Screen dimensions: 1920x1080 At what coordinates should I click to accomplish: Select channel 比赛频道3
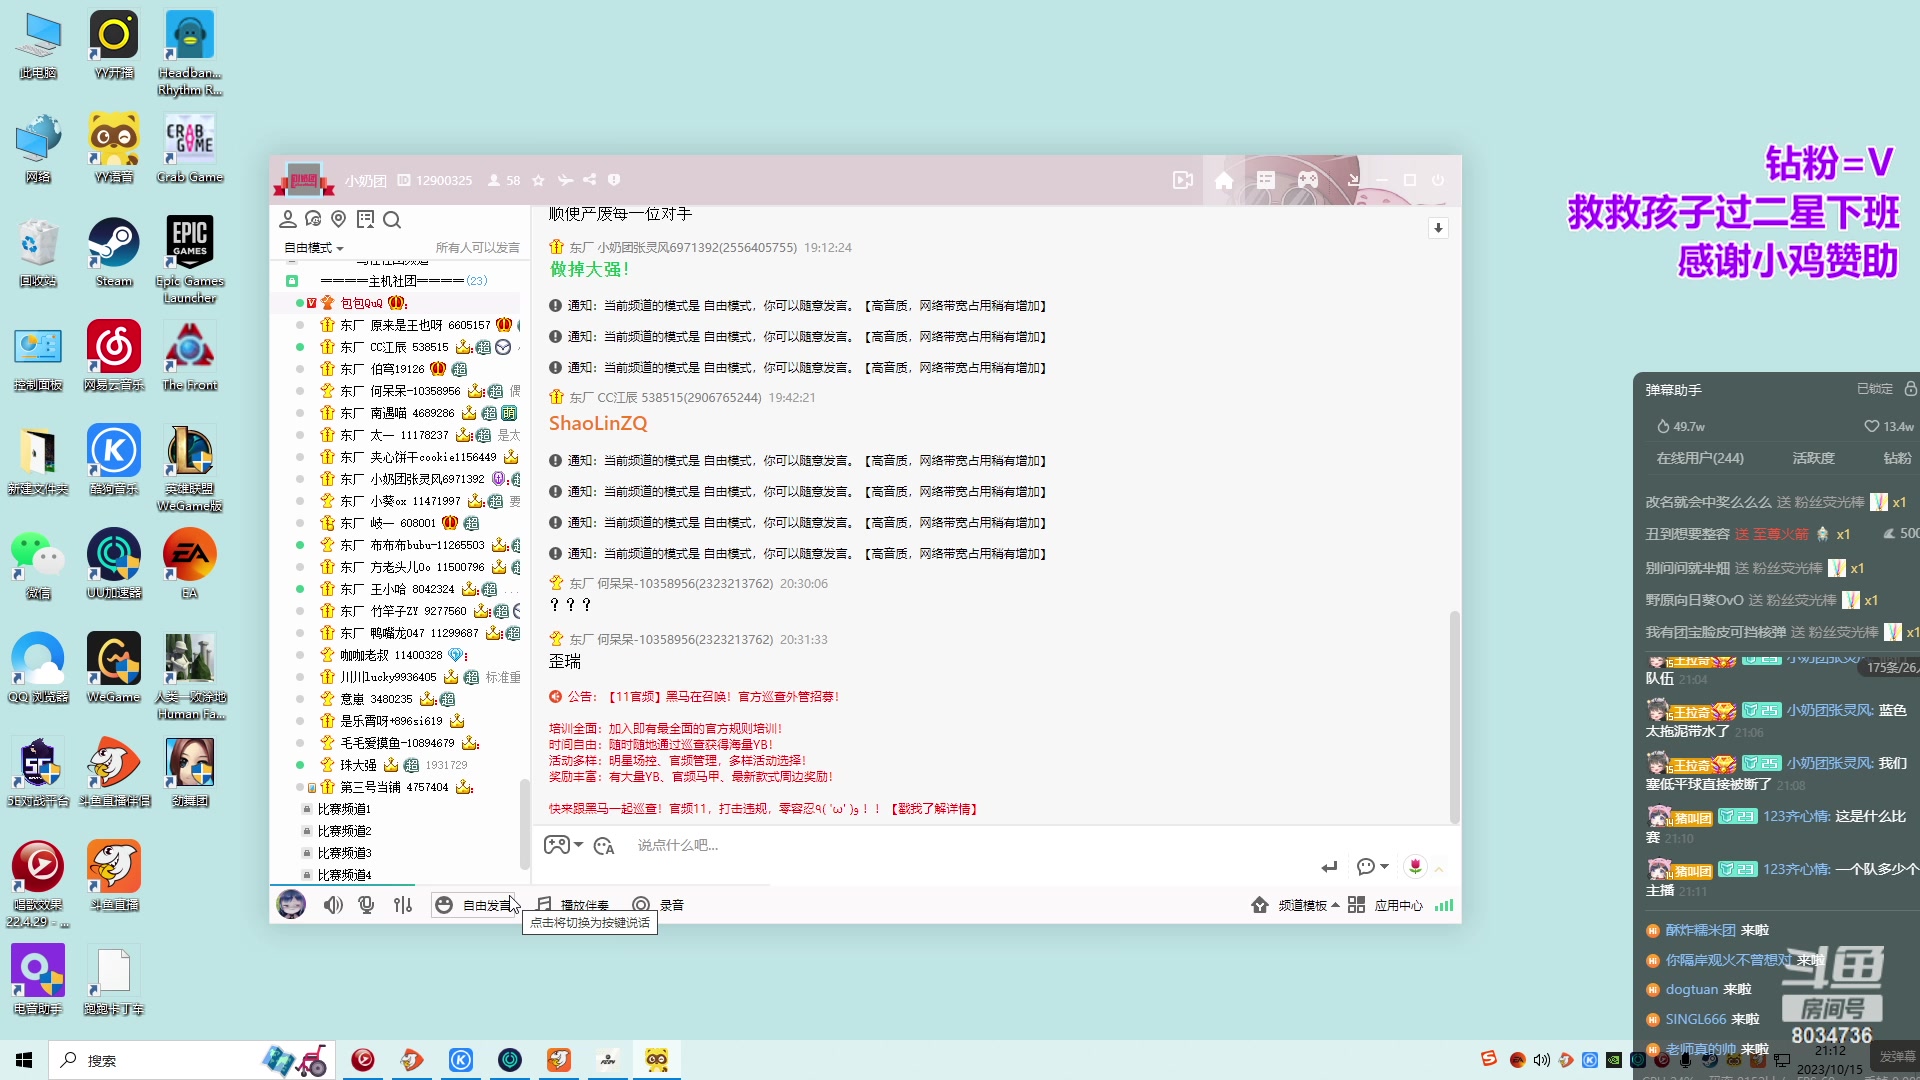click(344, 853)
